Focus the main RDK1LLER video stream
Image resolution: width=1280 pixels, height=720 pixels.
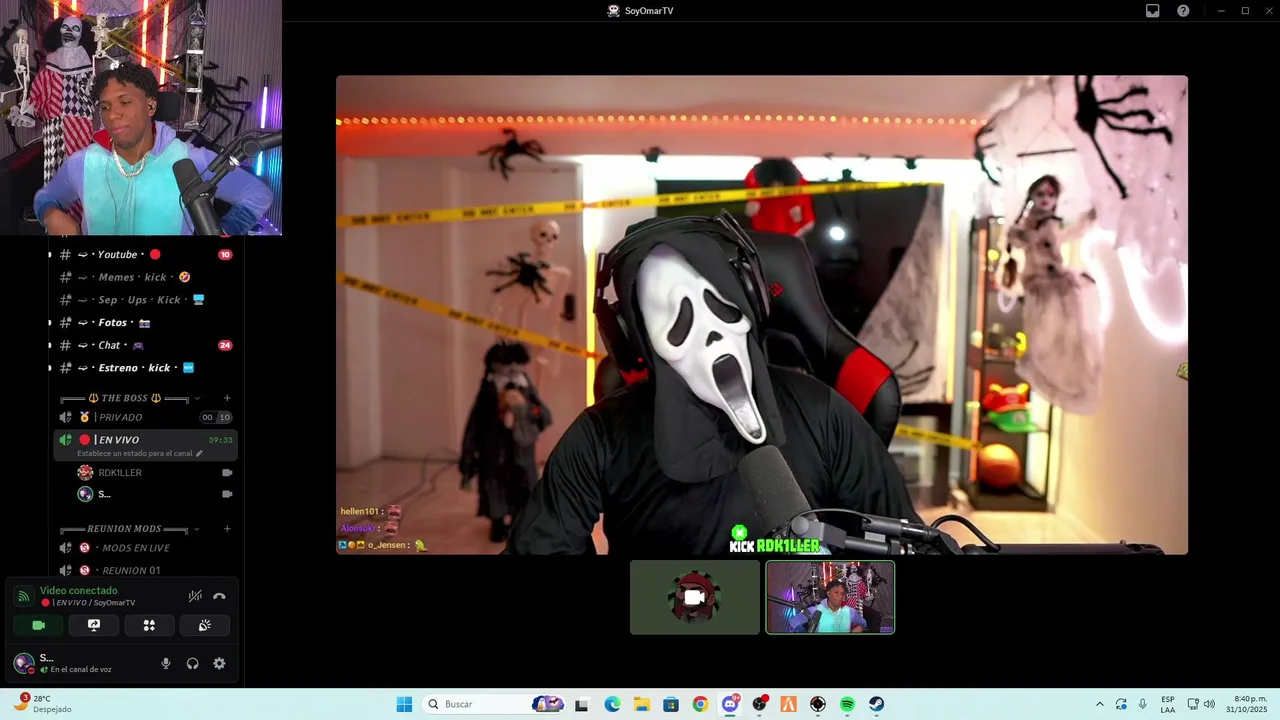pyautogui.click(x=762, y=315)
